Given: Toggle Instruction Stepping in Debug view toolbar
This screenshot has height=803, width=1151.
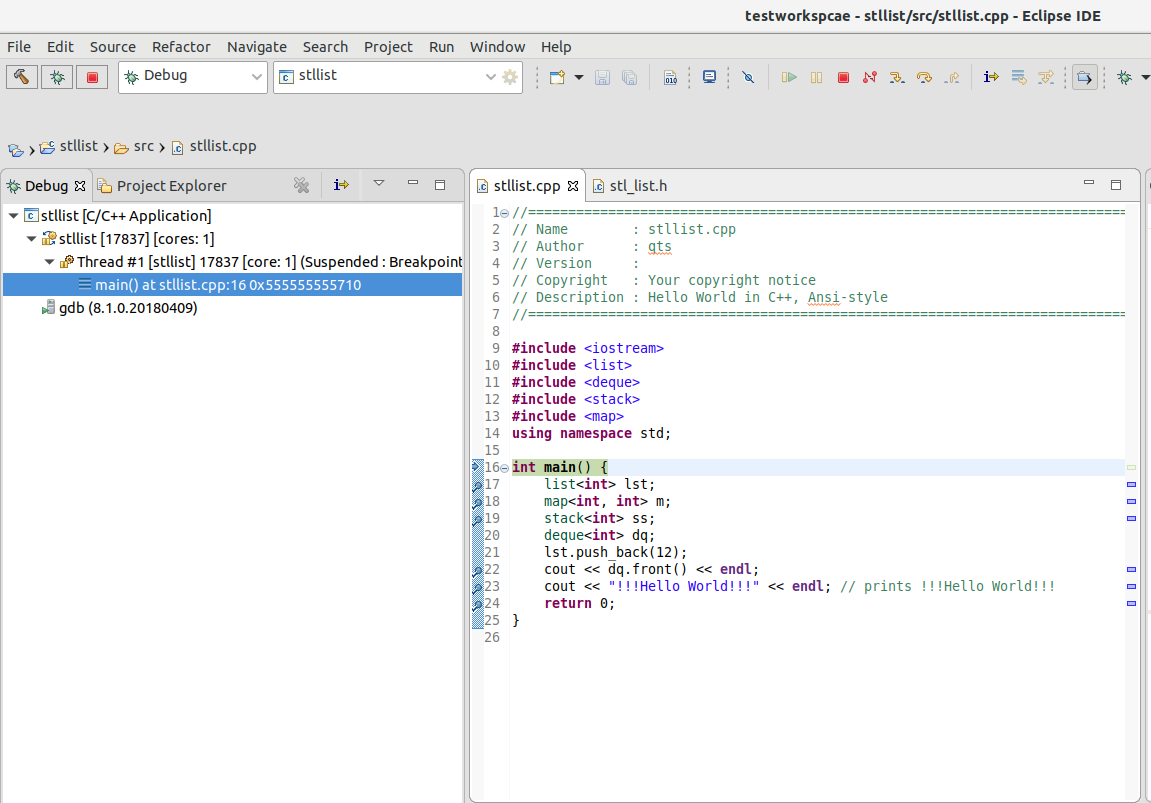Looking at the screenshot, I should point(341,185).
